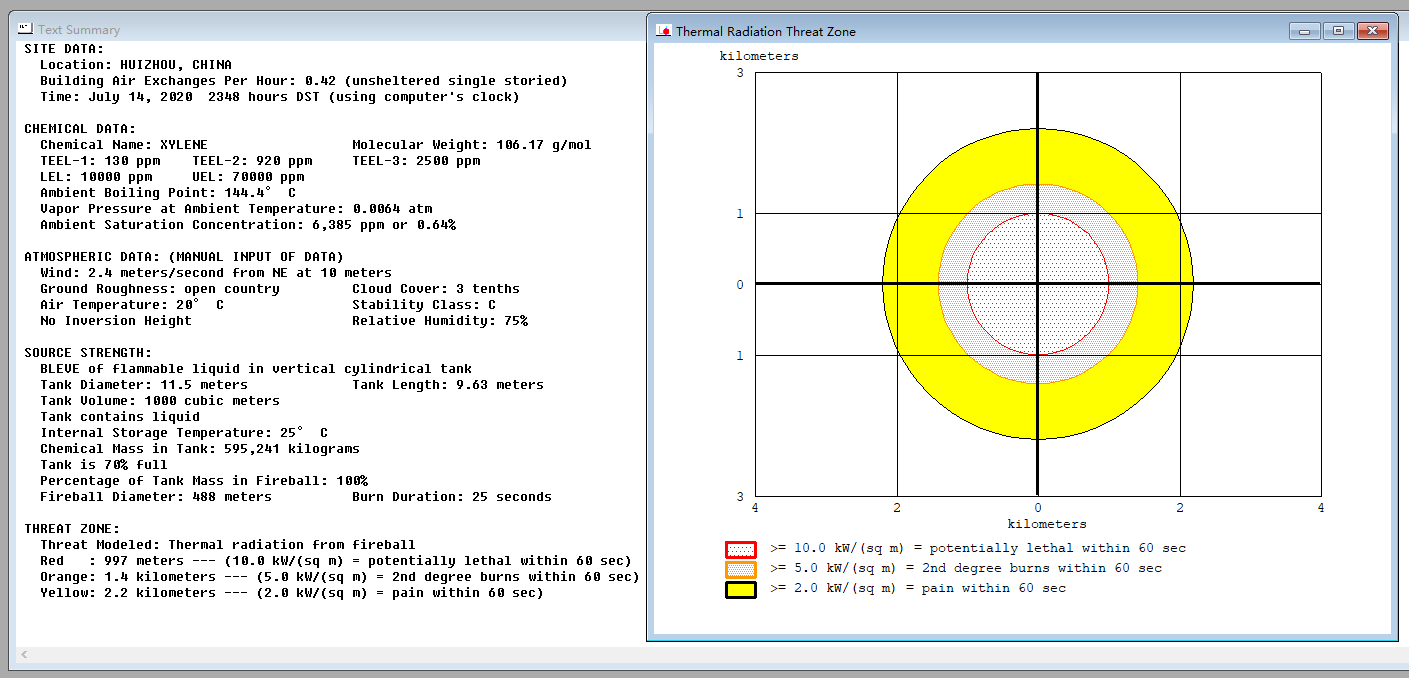This screenshot has height=678, width=1409.
Task: Click 'Cloud Cover: 3 tenths' text
Action: [x=436, y=288]
